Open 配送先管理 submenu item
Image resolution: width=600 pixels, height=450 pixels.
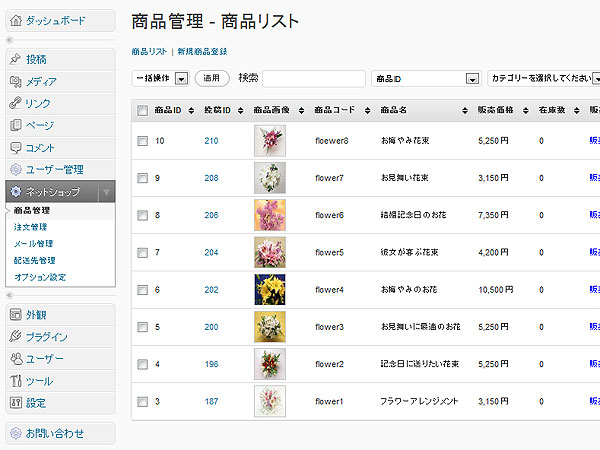(34, 261)
